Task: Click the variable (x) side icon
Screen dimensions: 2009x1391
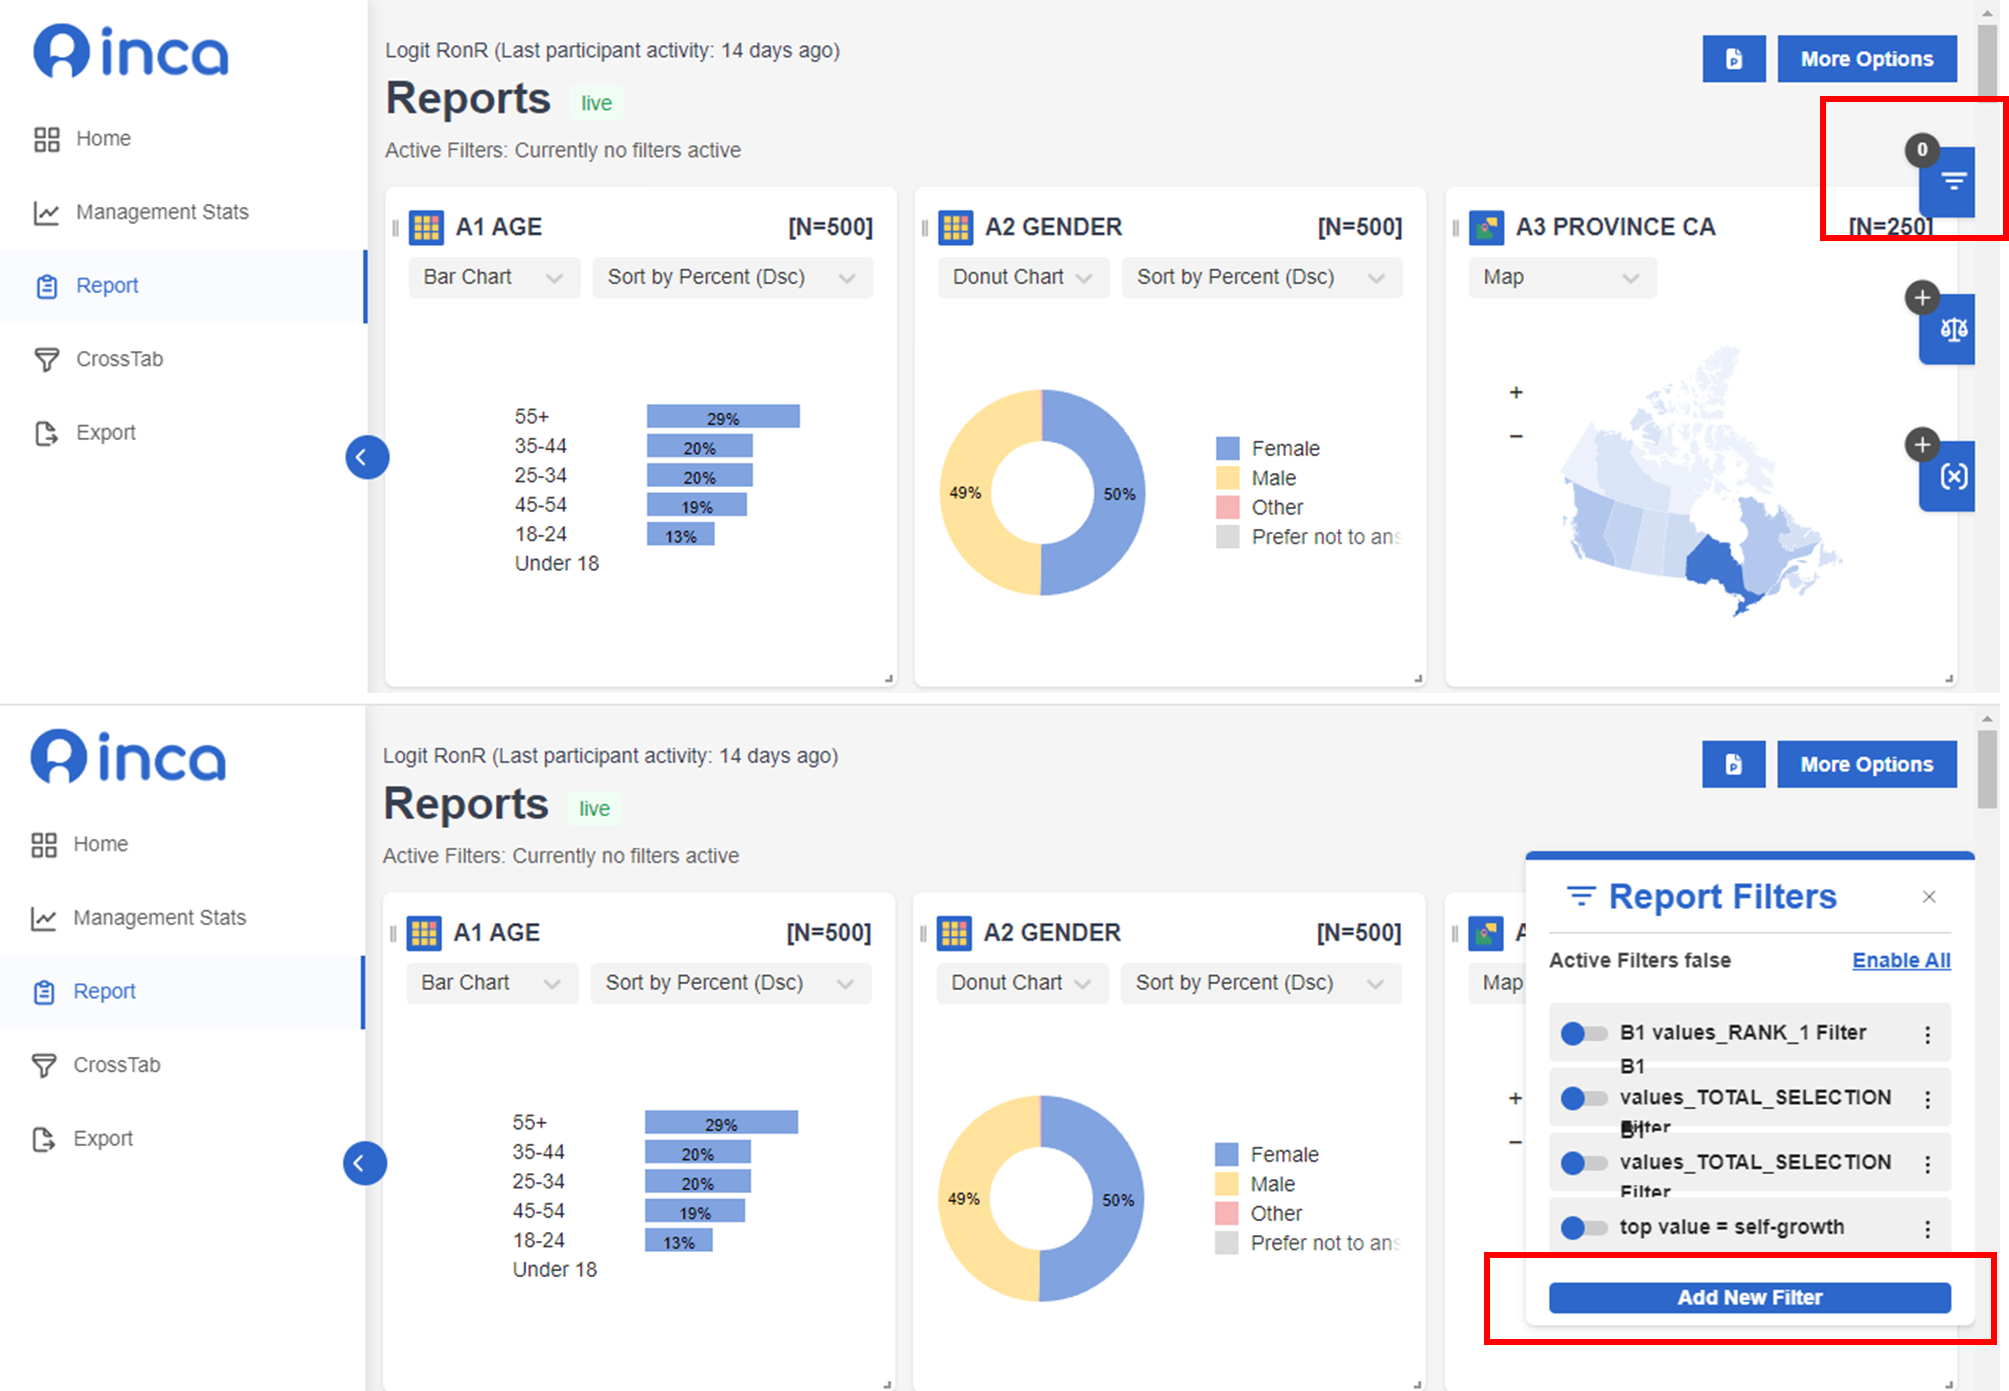Action: pos(1952,476)
